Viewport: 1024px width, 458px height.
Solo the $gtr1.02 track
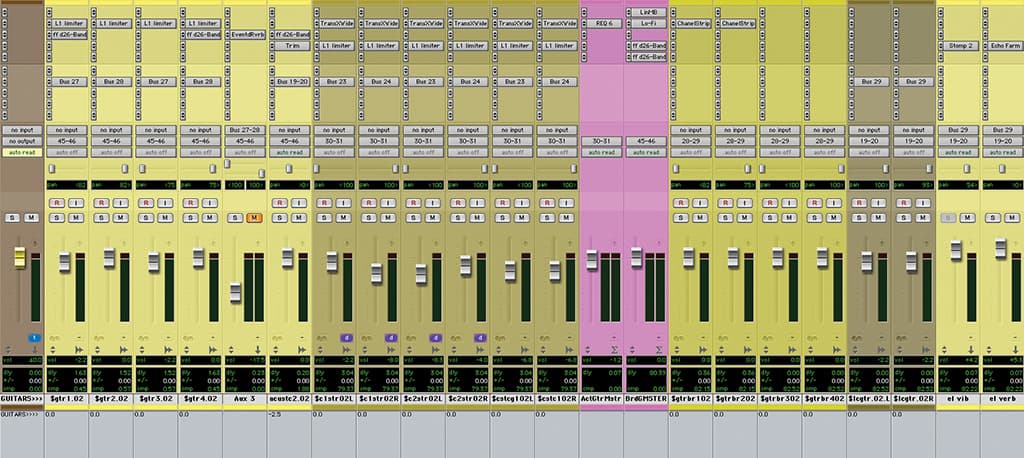pos(57,218)
